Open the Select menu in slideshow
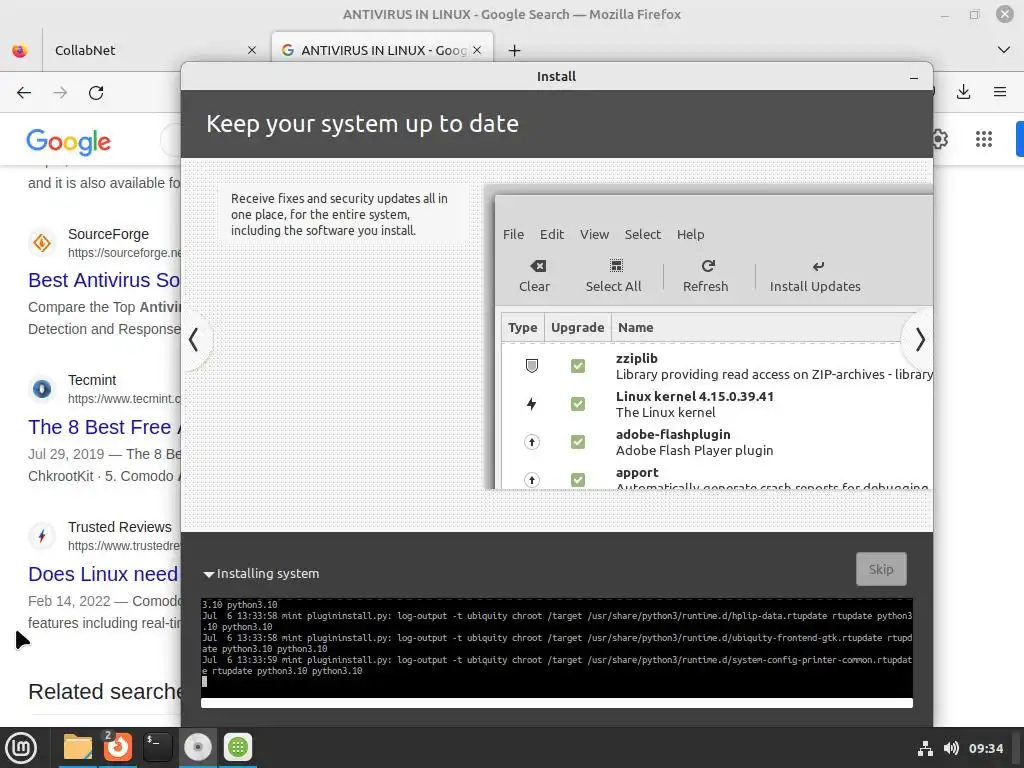Screen dimensions: 1024x768 643,234
